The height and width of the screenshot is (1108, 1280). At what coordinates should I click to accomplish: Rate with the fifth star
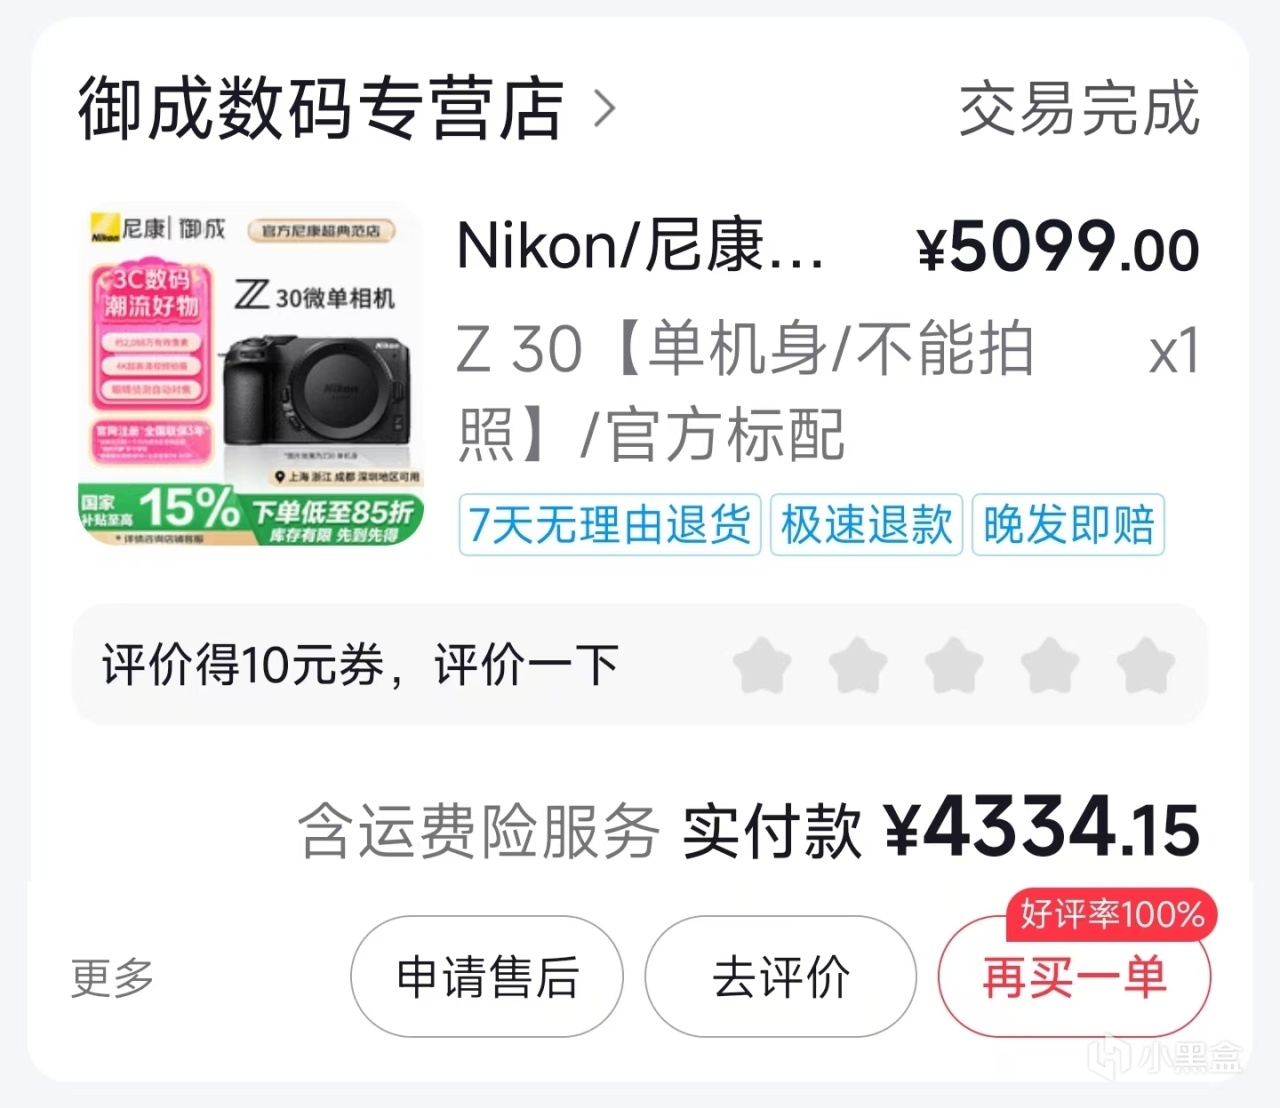click(1146, 665)
